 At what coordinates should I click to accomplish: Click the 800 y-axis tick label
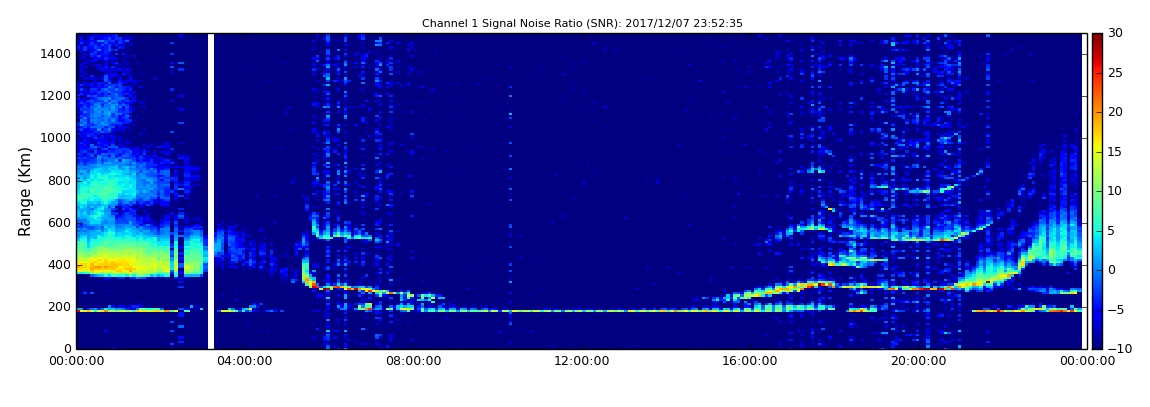tap(59, 180)
